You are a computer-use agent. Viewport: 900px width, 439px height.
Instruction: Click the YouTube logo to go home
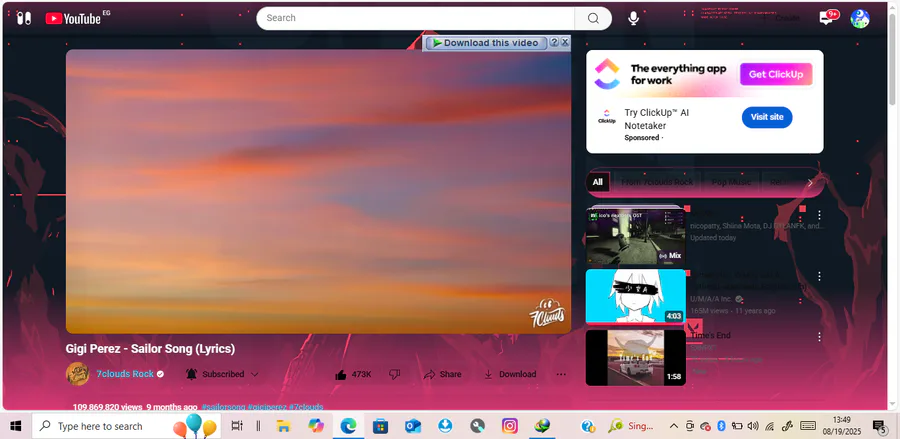(73, 18)
